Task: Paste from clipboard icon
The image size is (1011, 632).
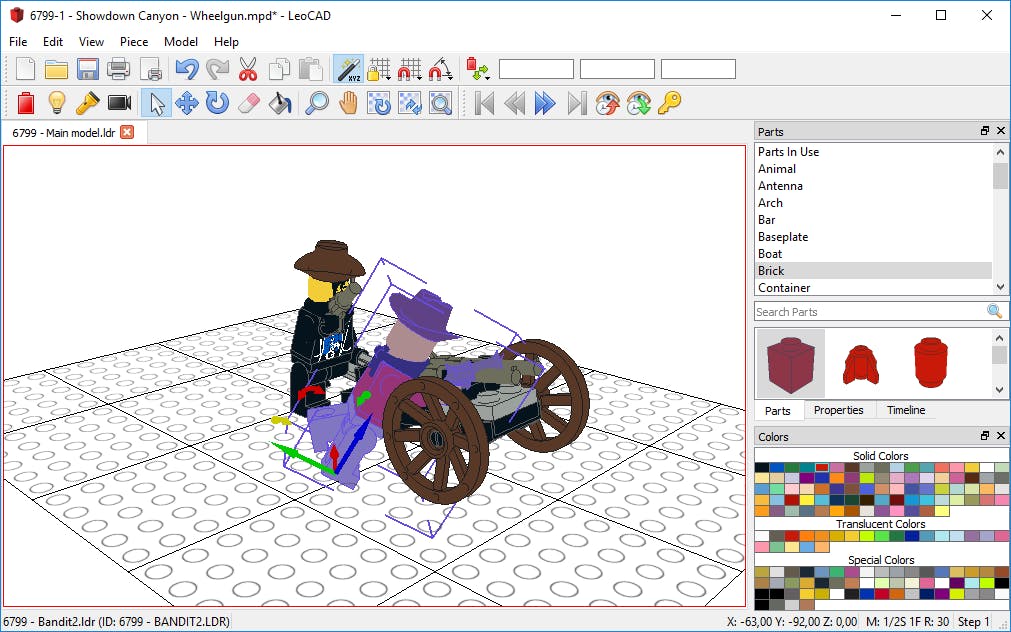Action: pos(311,69)
